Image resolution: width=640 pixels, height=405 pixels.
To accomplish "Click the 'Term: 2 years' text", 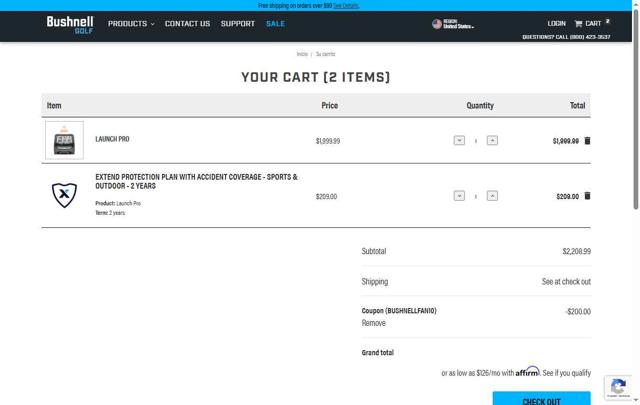I will 110,213.
